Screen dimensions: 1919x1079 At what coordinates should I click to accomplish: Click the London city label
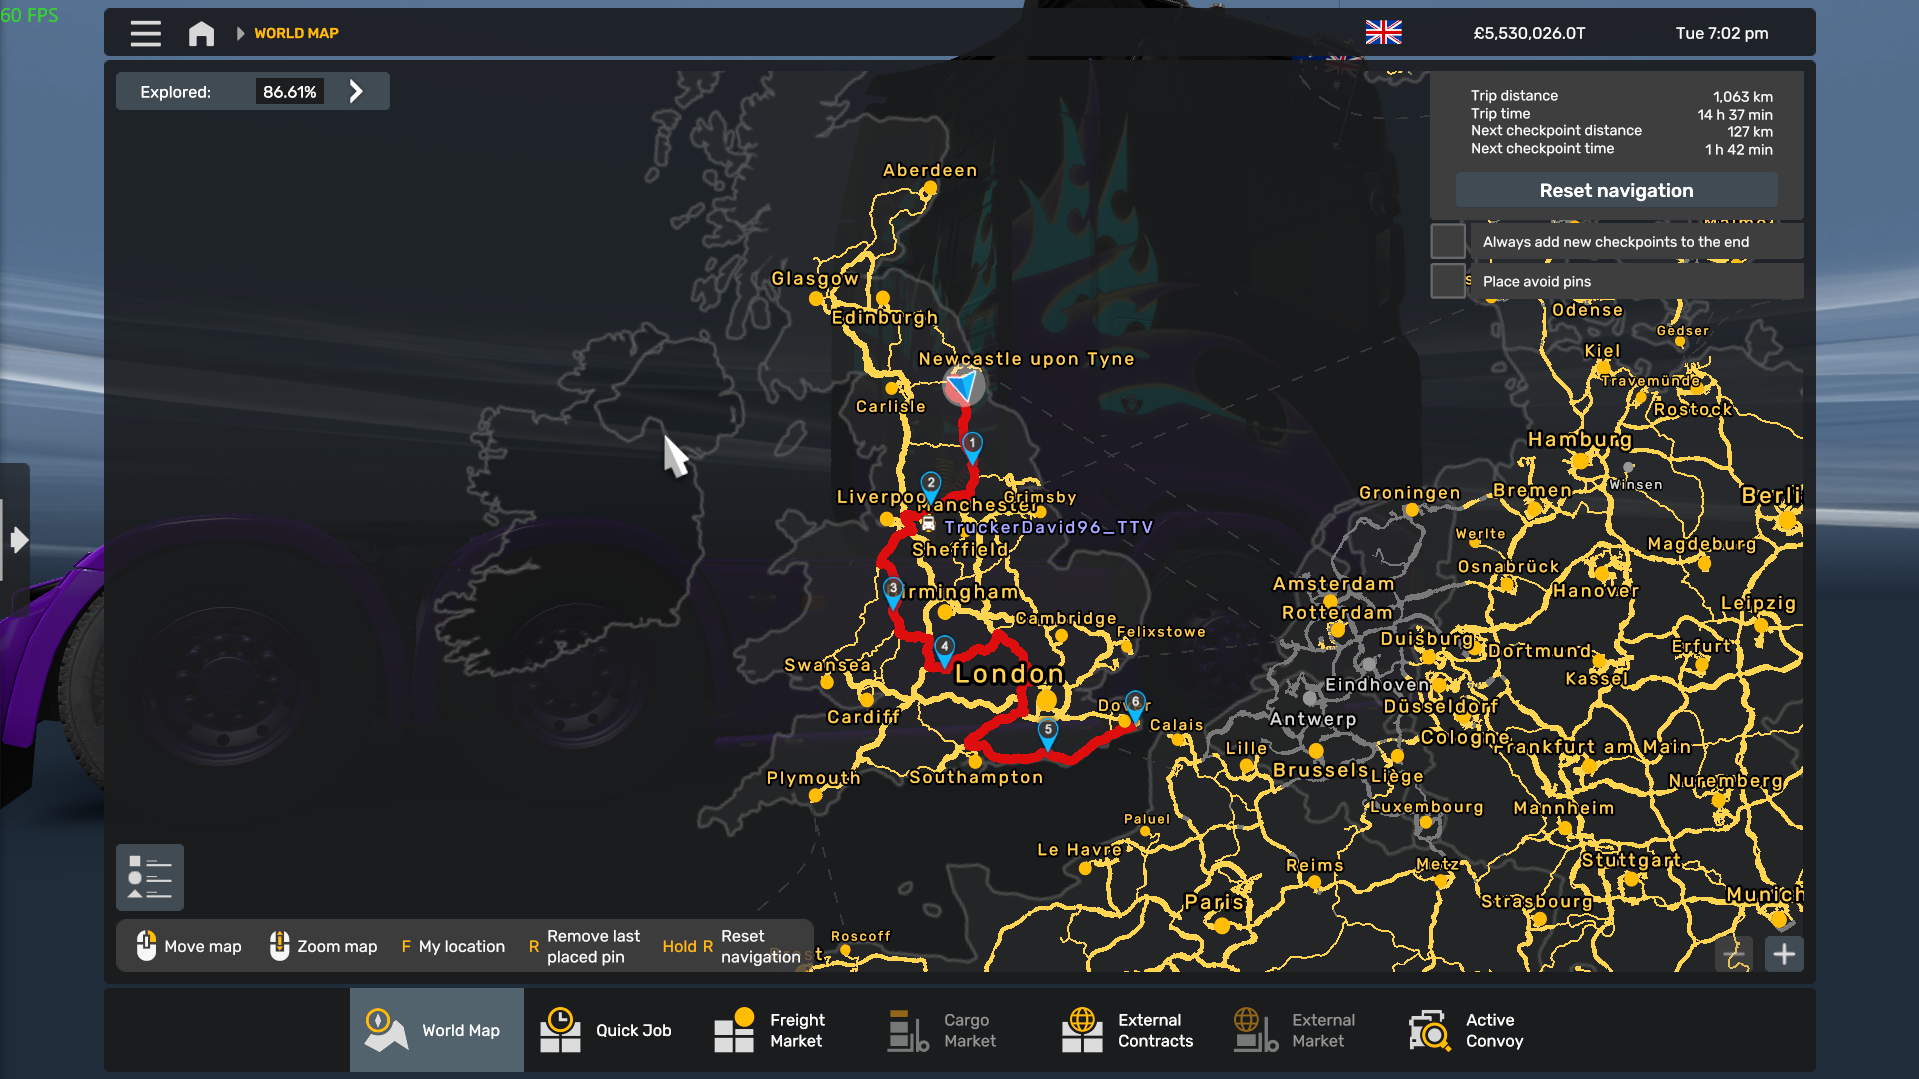(1009, 674)
